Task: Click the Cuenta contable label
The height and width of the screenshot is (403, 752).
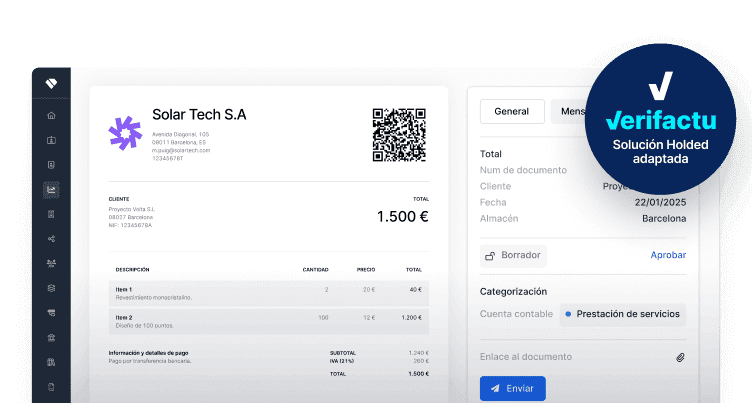Action: click(516, 314)
